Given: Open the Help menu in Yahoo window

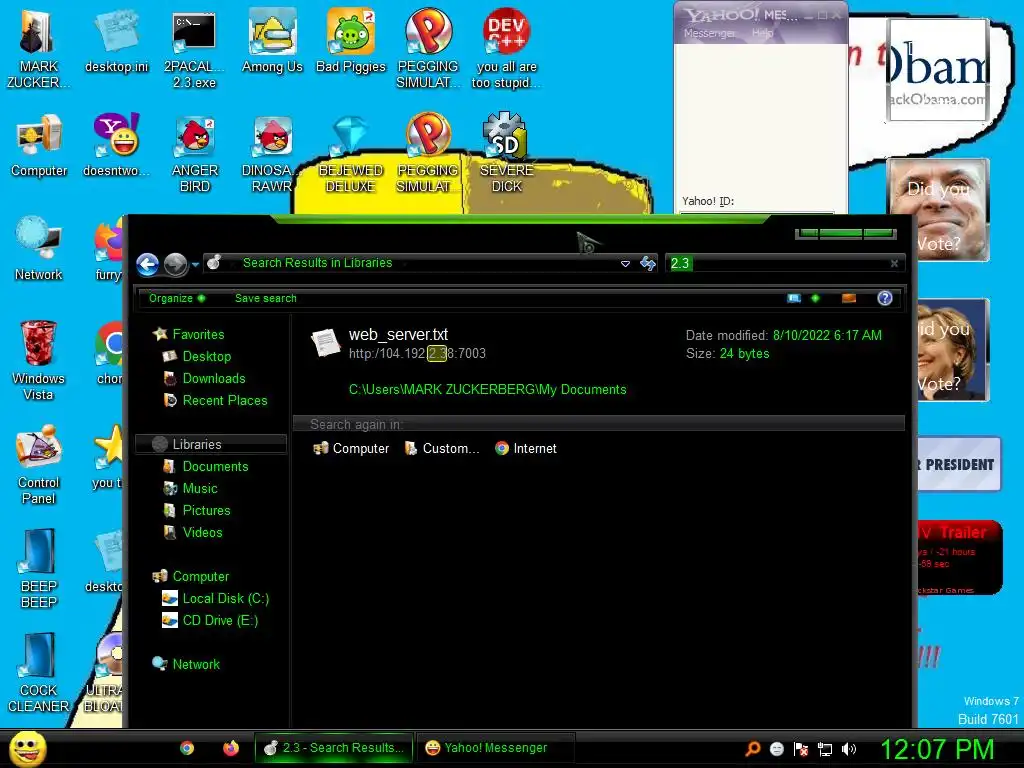Looking at the screenshot, I should 762,33.
